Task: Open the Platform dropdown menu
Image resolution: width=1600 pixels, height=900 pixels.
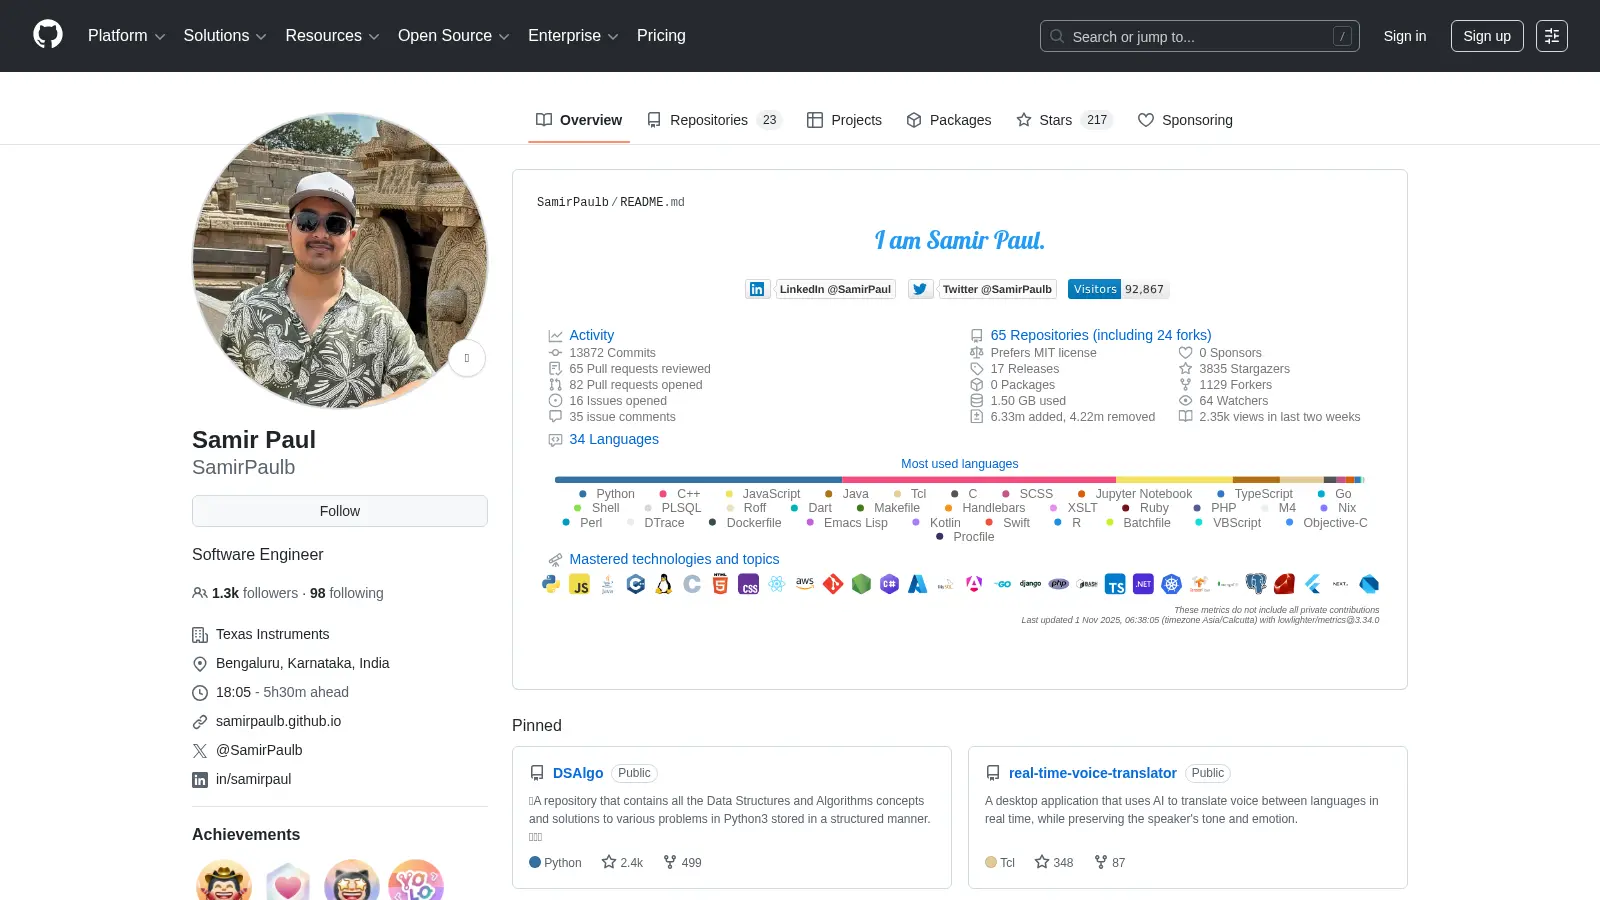Action: pos(126,35)
